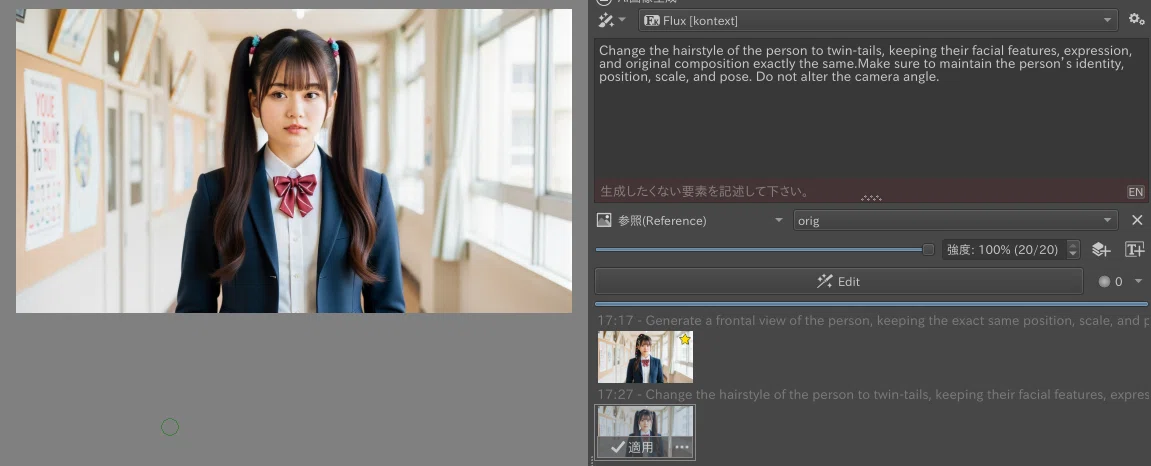Toggle the star on the 17:17 result
This screenshot has width=1151, height=466.
(685, 339)
